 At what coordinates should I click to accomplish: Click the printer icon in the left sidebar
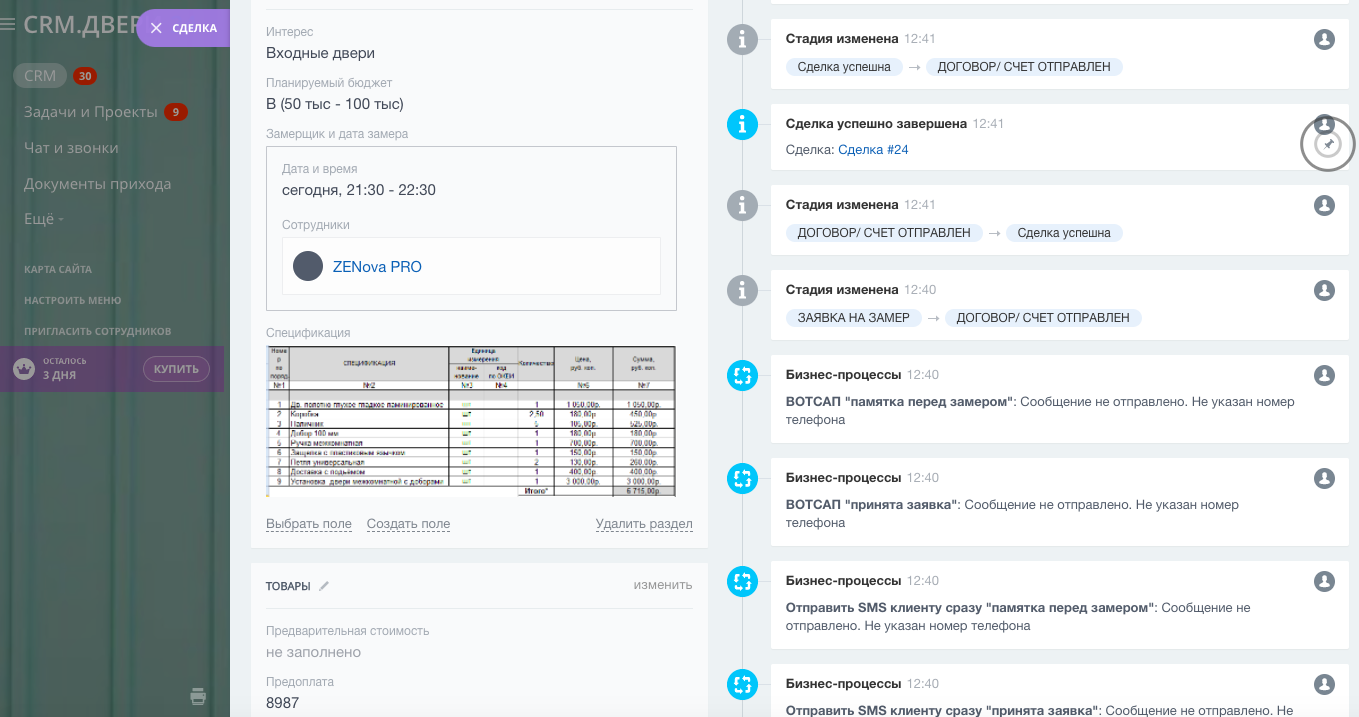coord(198,696)
